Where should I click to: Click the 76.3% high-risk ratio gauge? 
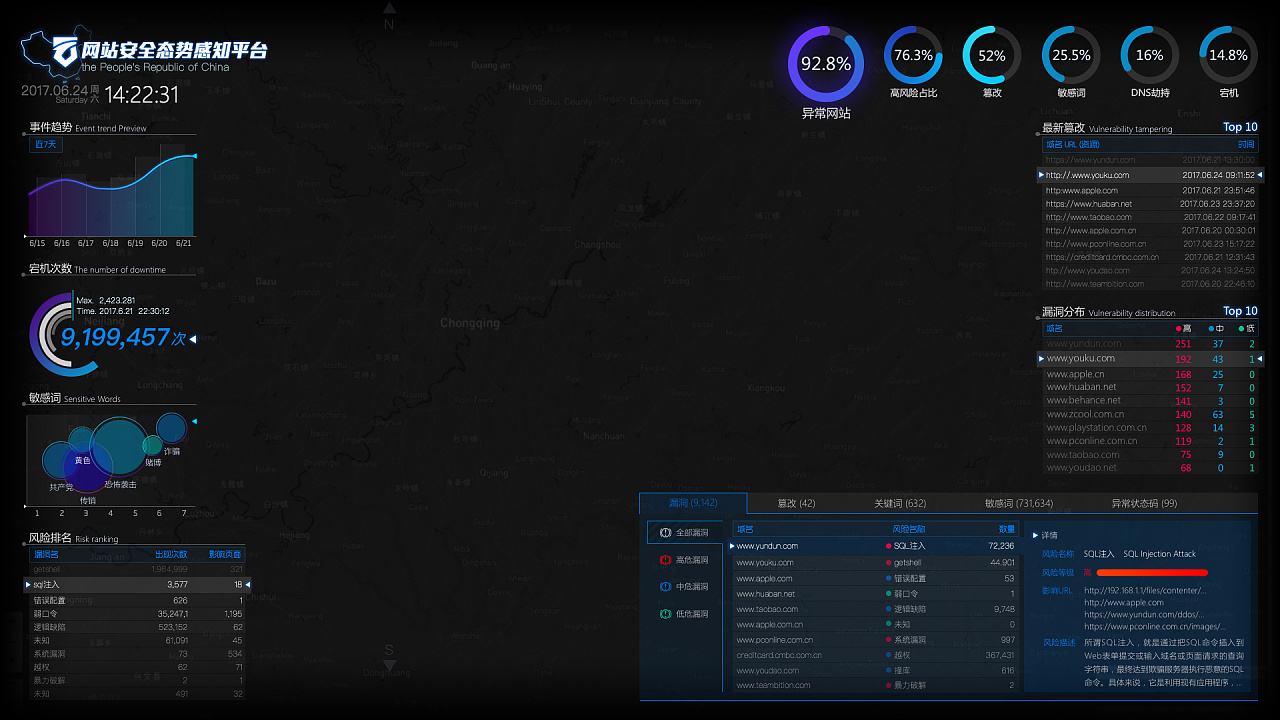coord(913,55)
